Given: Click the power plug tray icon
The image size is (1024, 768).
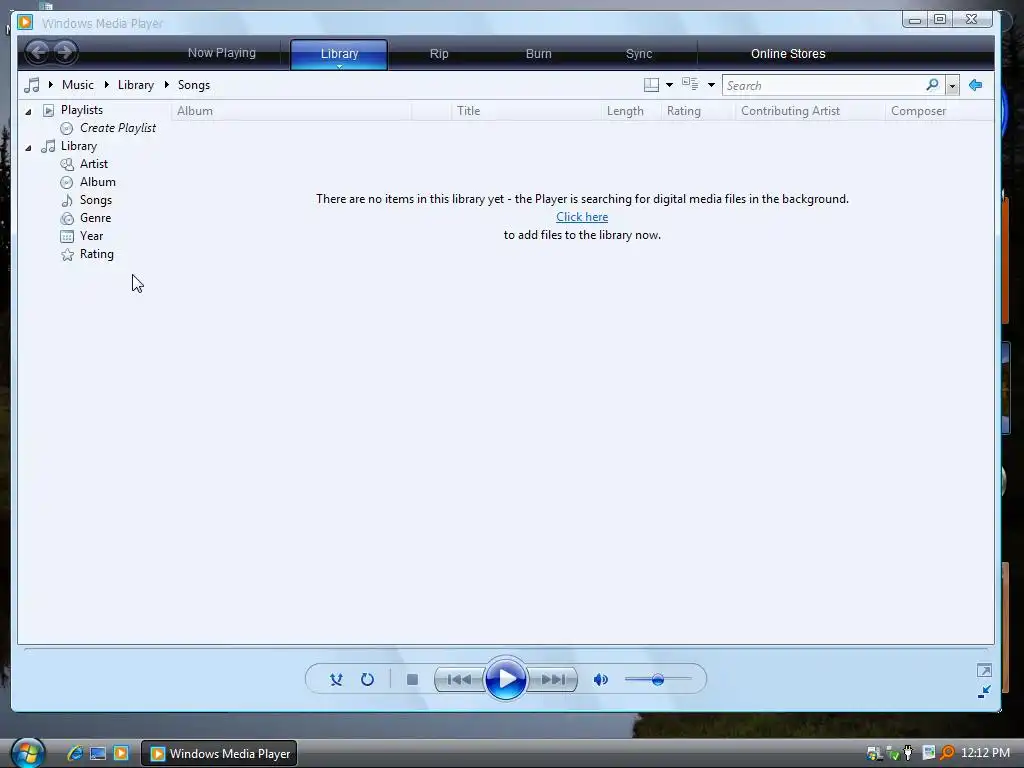Looking at the screenshot, I should tap(908, 754).
